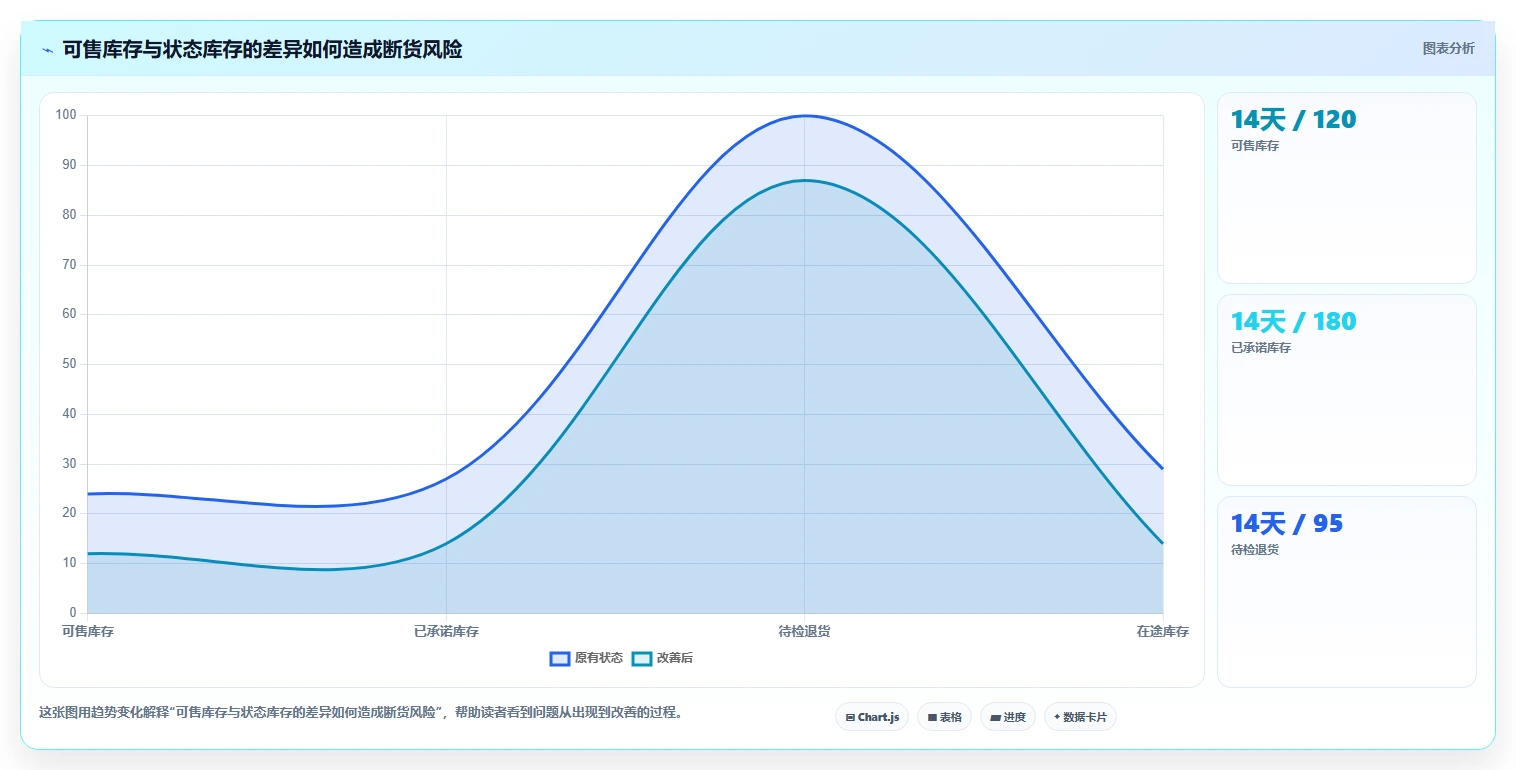The width and height of the screenshot is (1516, 770).
Task: Click the Chart.js tag
Action: coord(872,717)
